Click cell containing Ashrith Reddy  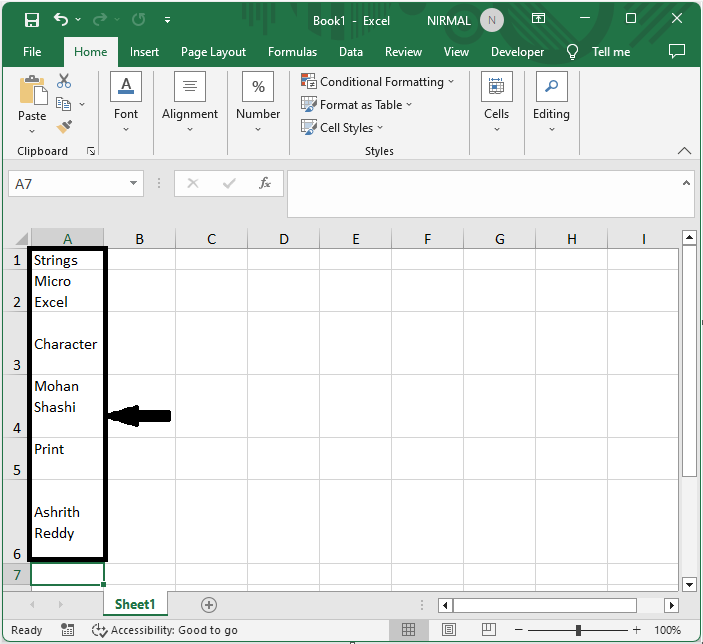[67, 521]
